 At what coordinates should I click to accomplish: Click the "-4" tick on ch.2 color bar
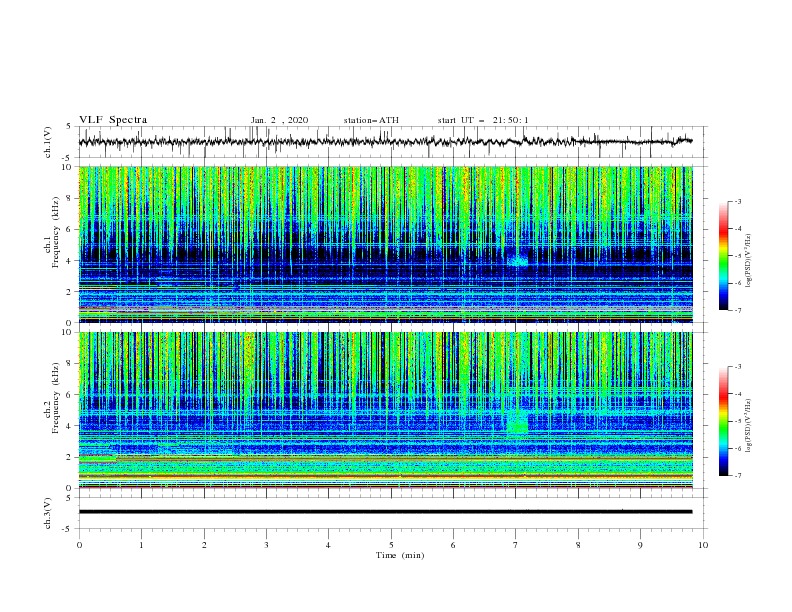[737, 394]
